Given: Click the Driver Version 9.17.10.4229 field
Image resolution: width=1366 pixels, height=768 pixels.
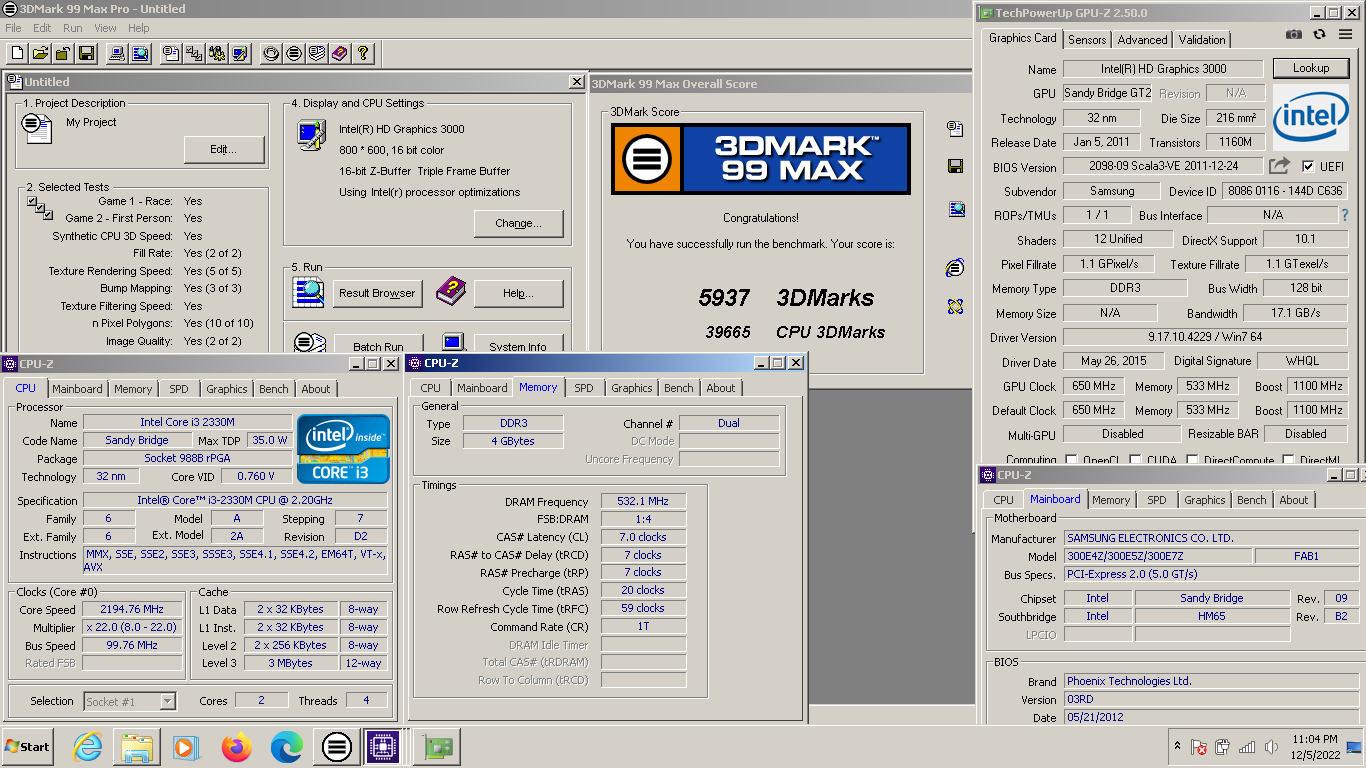Looking at the screenshot, I should pyautogui.click(x=1205, y=337).
